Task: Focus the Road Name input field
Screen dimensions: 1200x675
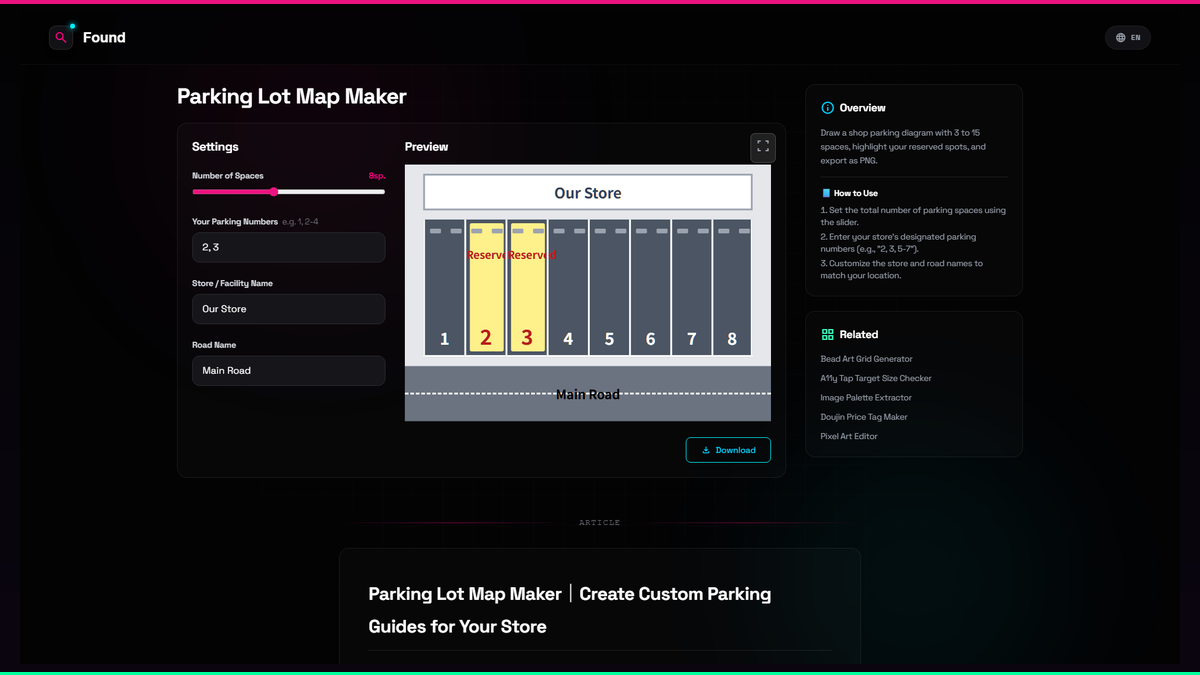Action: pos(288,371)
